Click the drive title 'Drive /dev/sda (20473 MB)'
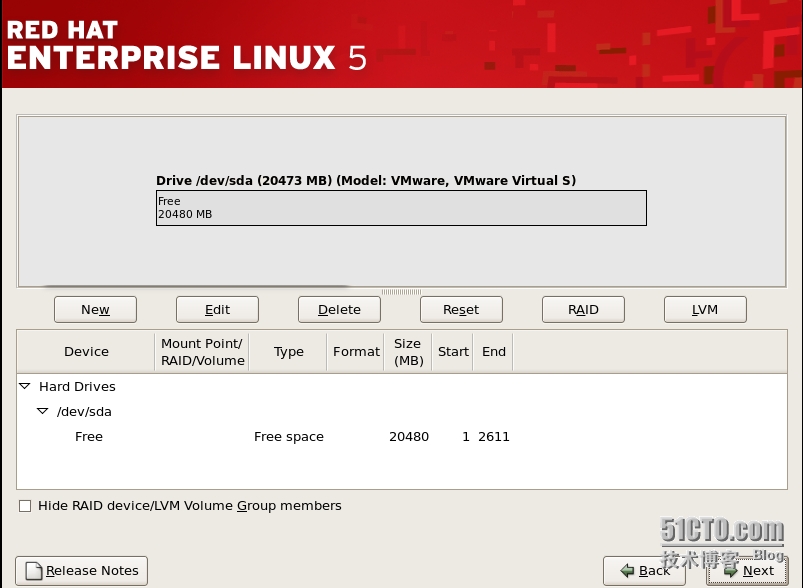This screenshot has width=803, height=588. coord(244,180)
